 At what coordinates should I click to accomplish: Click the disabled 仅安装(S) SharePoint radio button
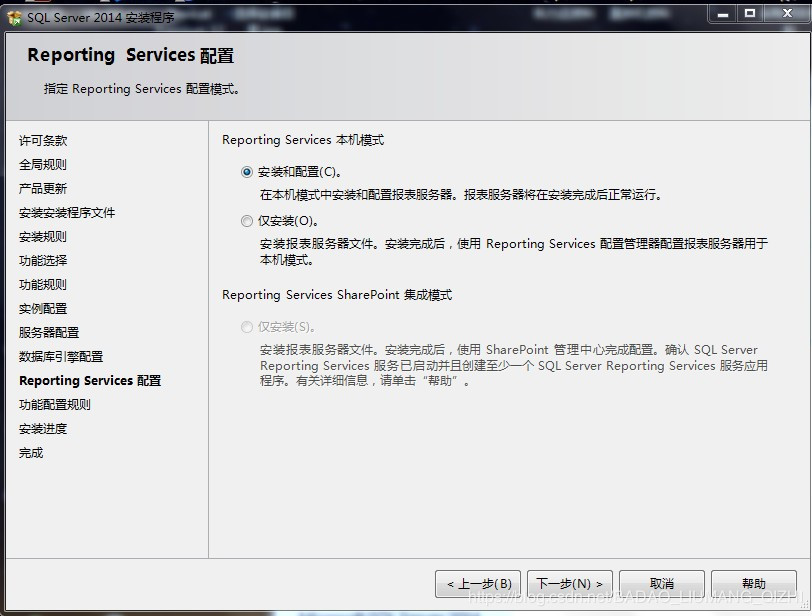pyautogui.click(x=247, y=327)
